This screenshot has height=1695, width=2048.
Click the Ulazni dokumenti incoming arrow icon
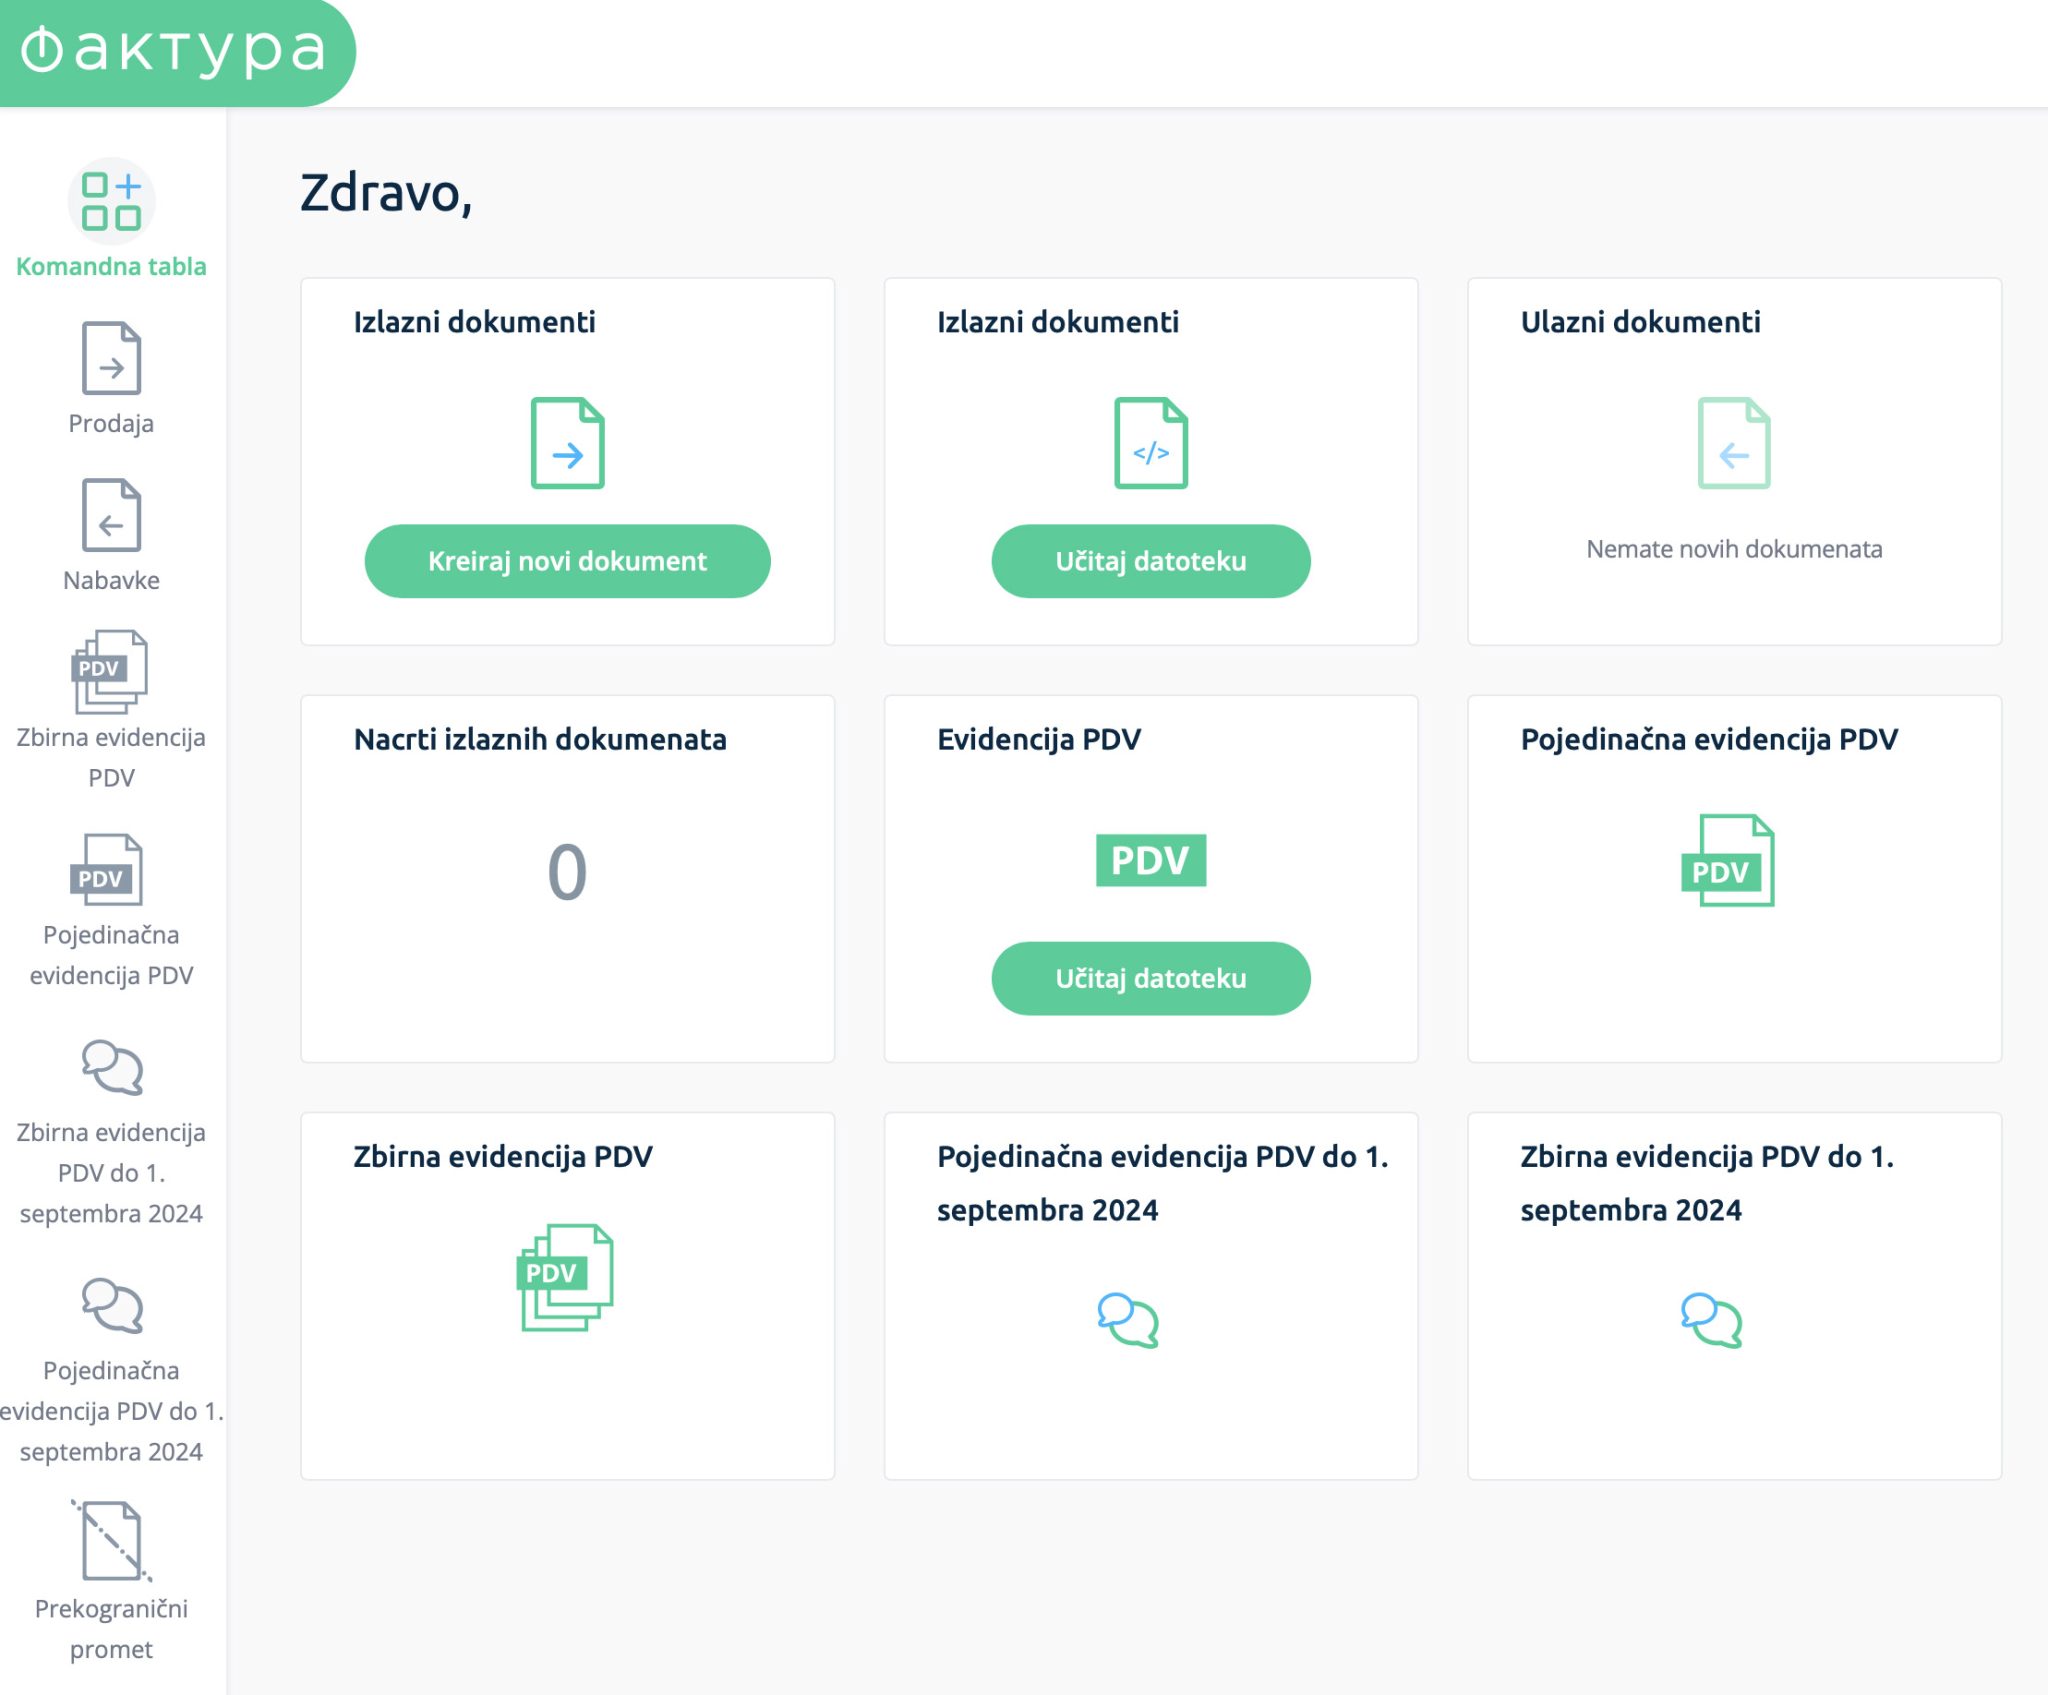point(1733,443)
